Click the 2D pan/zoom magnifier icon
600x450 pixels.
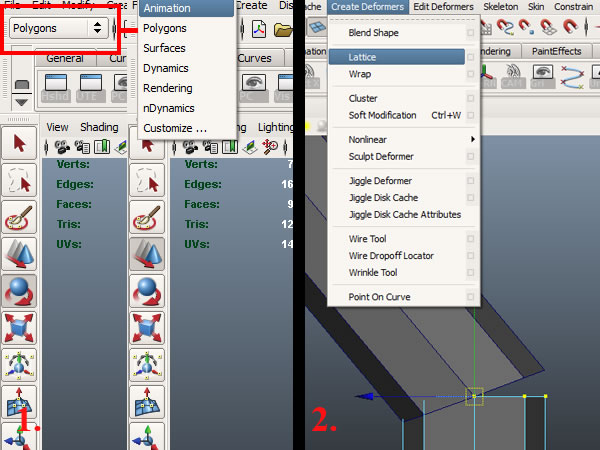click(269, 147)
